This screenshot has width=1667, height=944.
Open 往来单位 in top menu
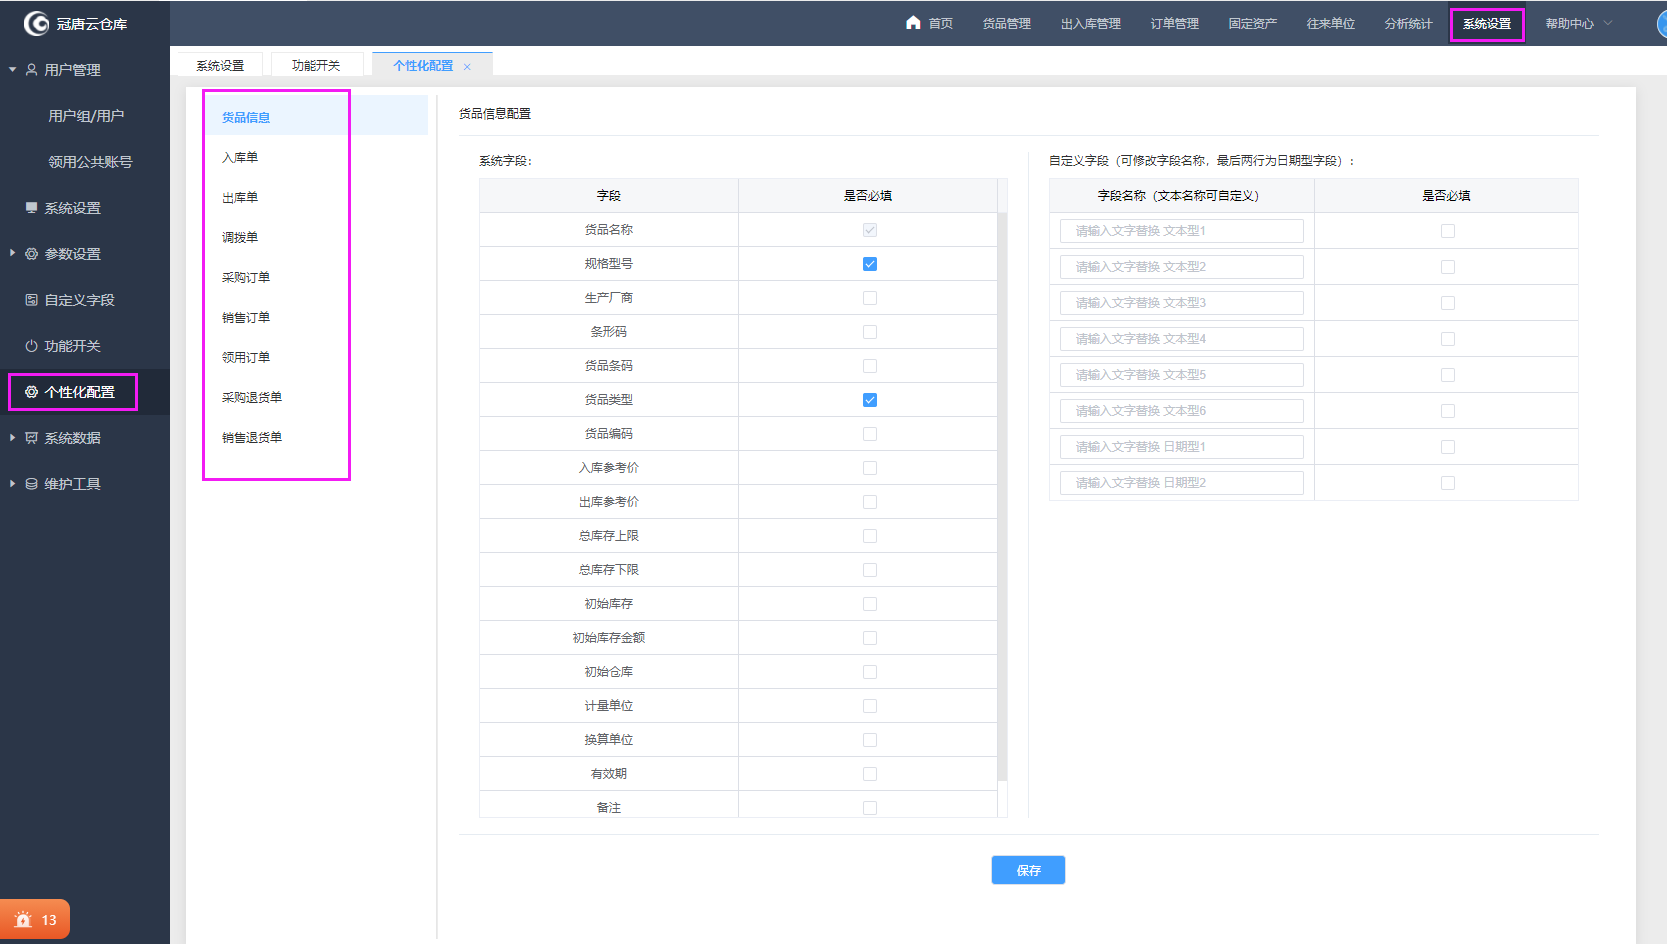[x=1330, y=23]
